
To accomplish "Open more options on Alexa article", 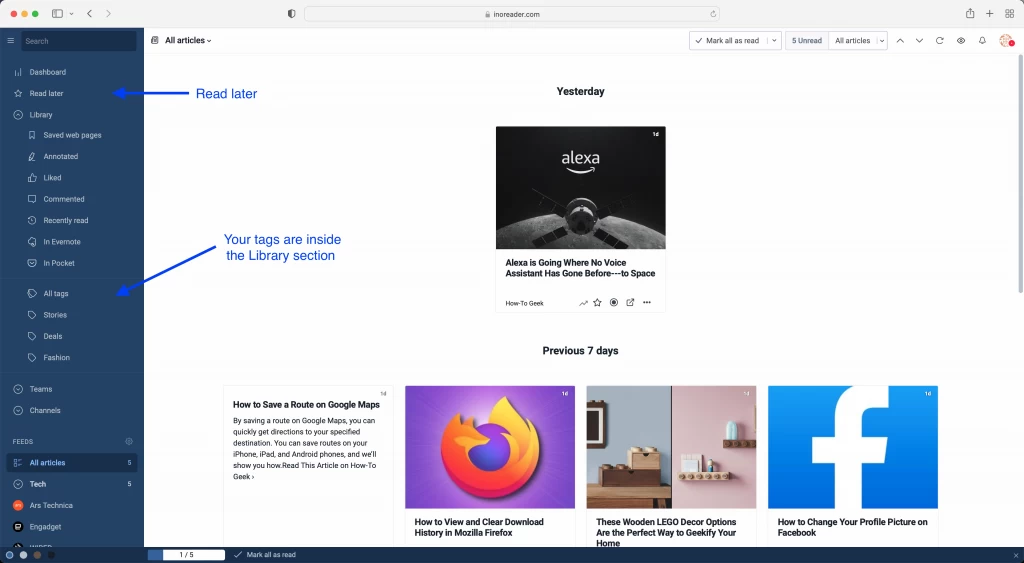I will pyautogui.click(x=647, y=302).
